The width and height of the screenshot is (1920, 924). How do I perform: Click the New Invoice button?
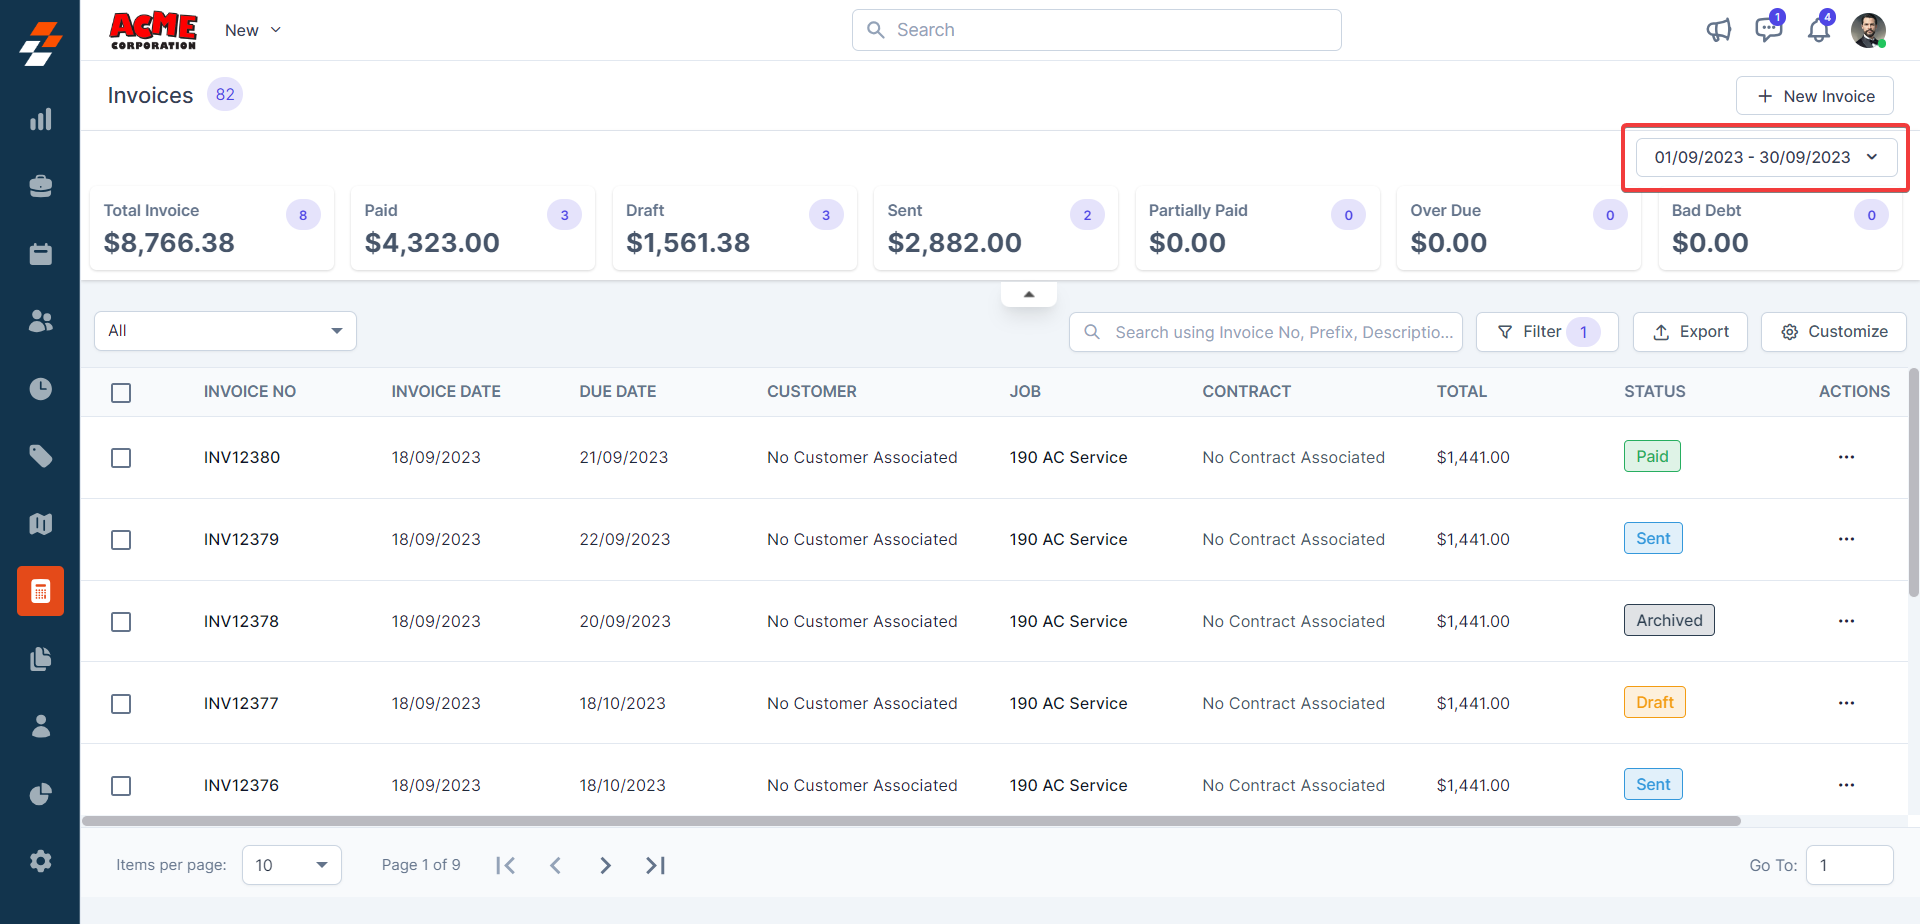(x=1814, y=96)
